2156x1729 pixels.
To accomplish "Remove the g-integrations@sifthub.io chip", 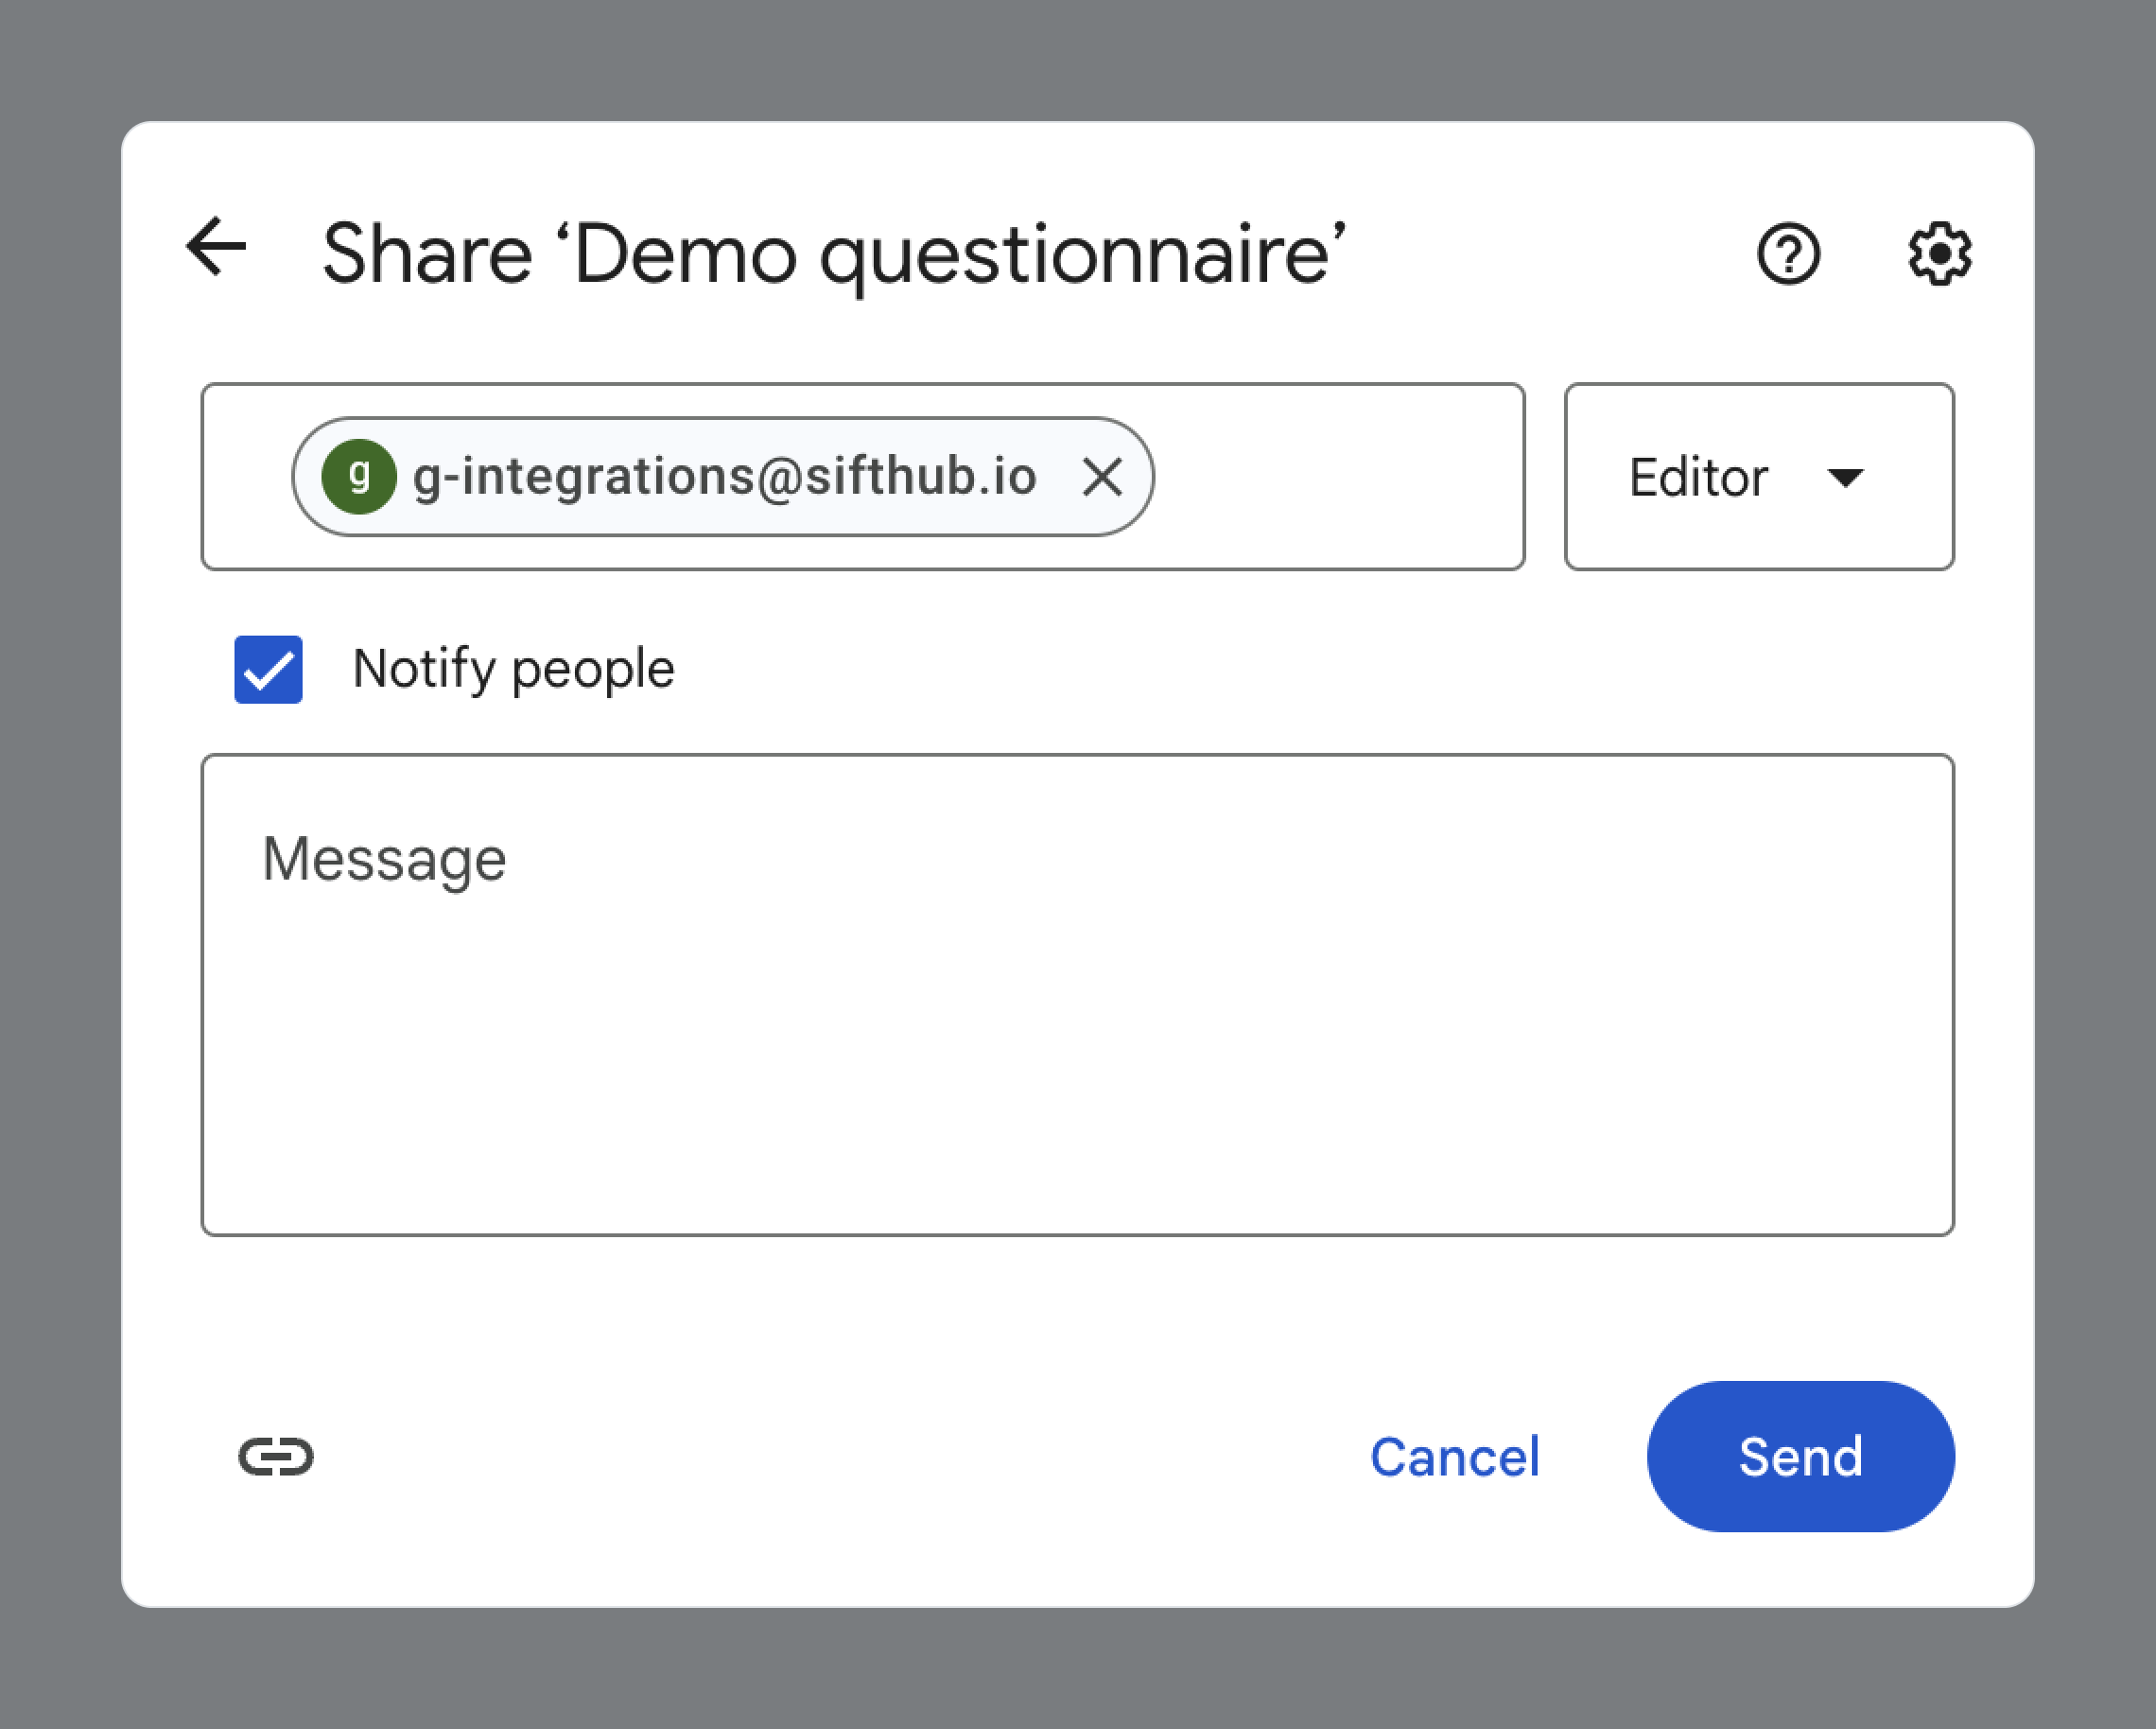I will 1102,477.
